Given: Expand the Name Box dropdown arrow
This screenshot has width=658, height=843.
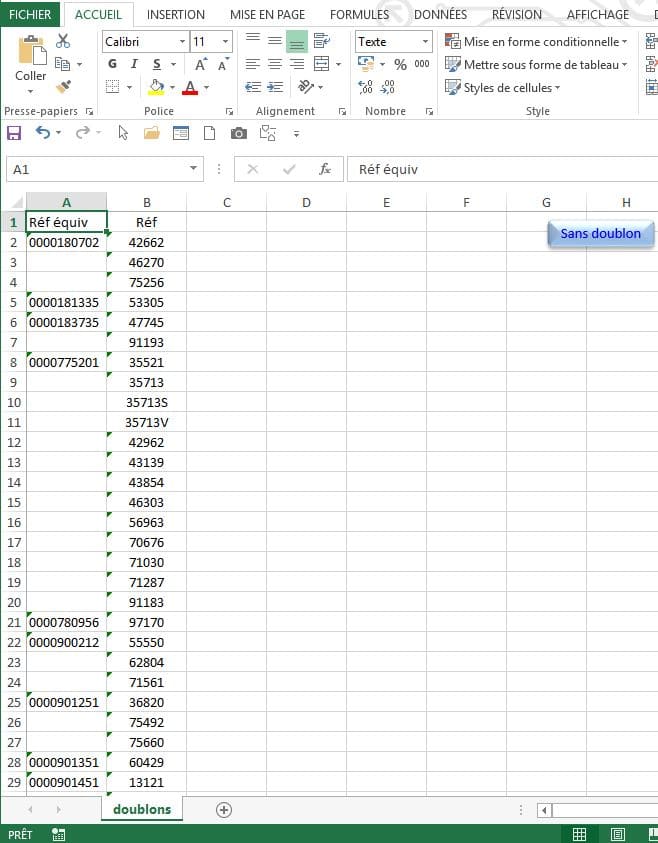Looking at the screenshot, I should click(193, 169).
